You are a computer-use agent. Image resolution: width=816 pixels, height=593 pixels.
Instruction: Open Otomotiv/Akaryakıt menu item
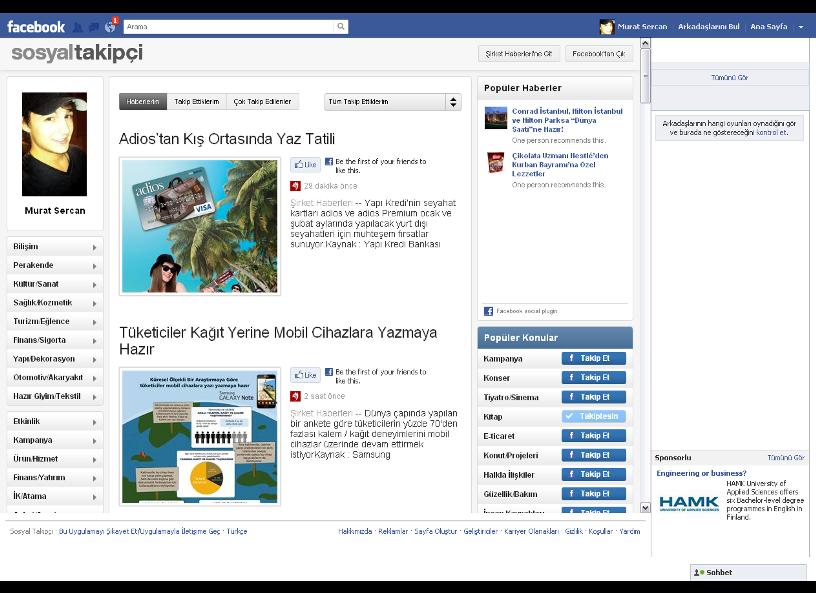(x=55, y=377)
